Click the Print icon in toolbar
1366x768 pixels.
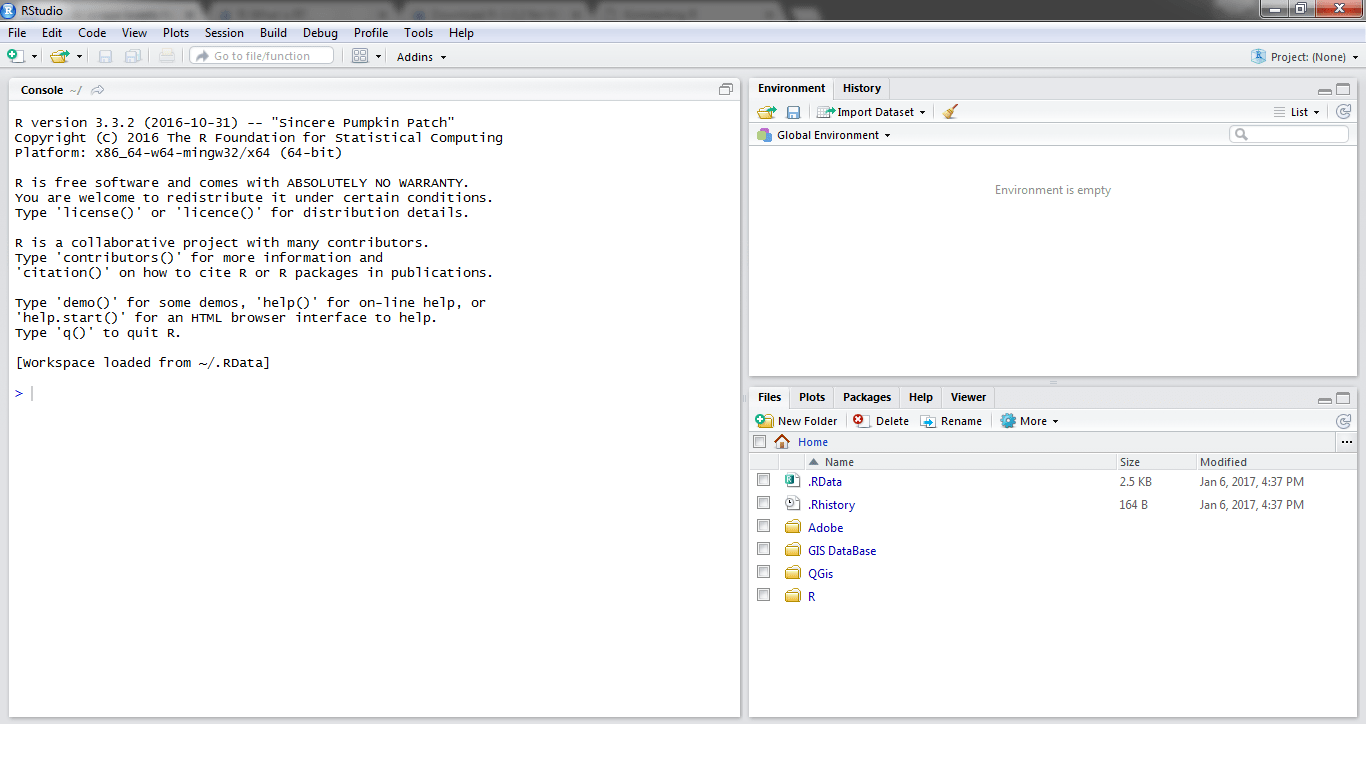click(166, 56)
